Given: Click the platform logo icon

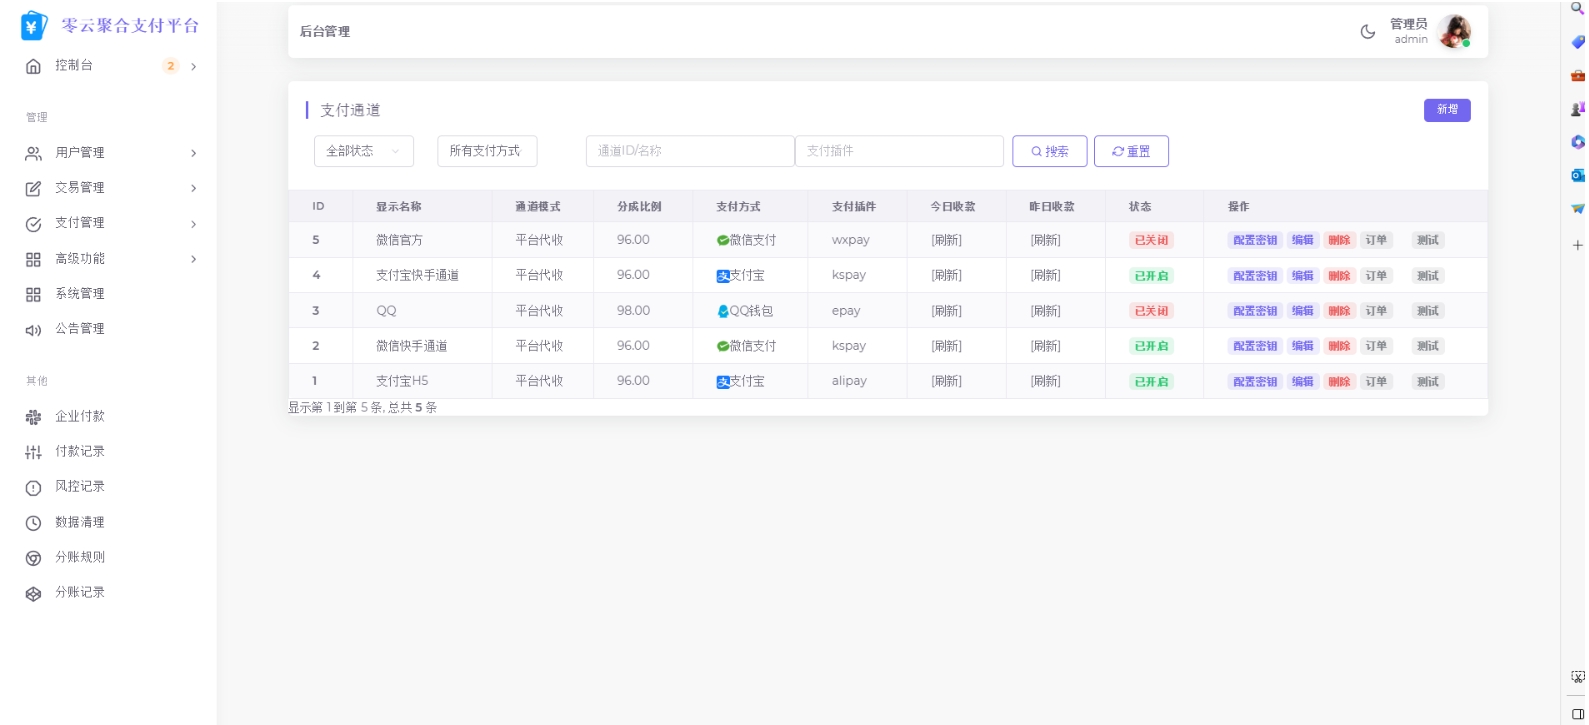Looking at the screenshot, I should coord(33,26).
